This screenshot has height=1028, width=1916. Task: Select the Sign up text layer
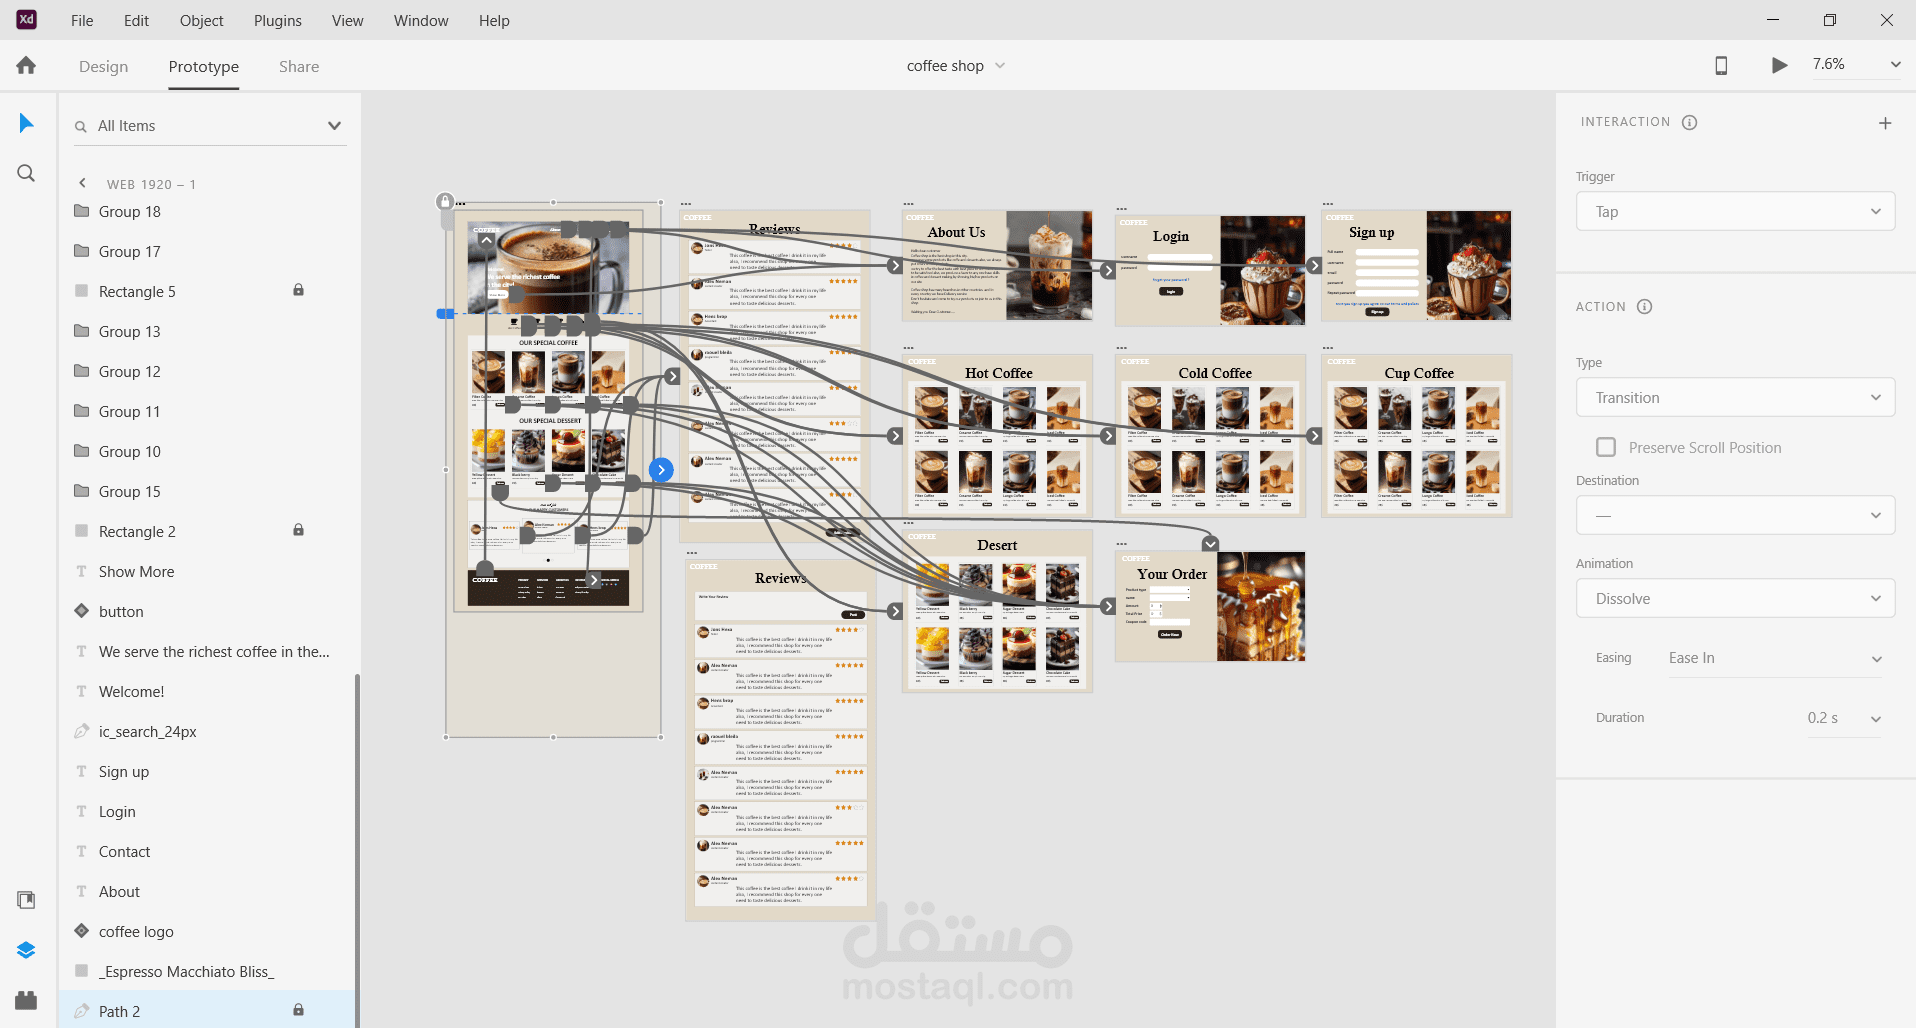205,771
